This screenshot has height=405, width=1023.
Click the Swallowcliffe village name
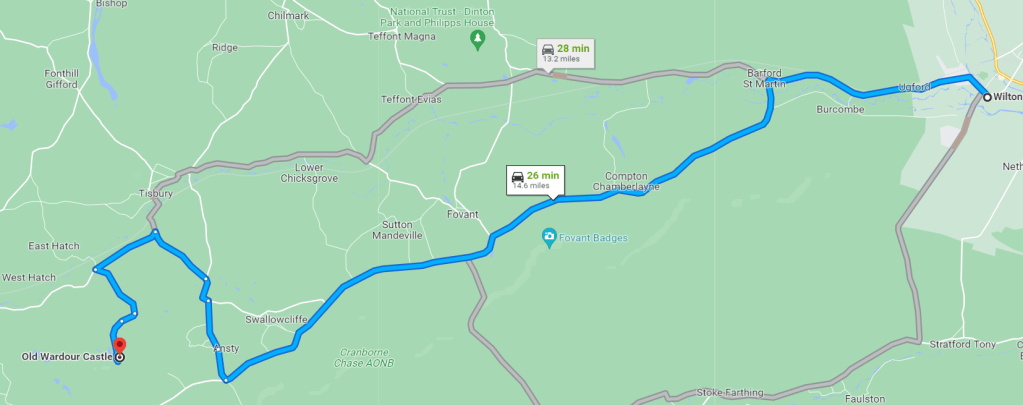tap(273, 320)
